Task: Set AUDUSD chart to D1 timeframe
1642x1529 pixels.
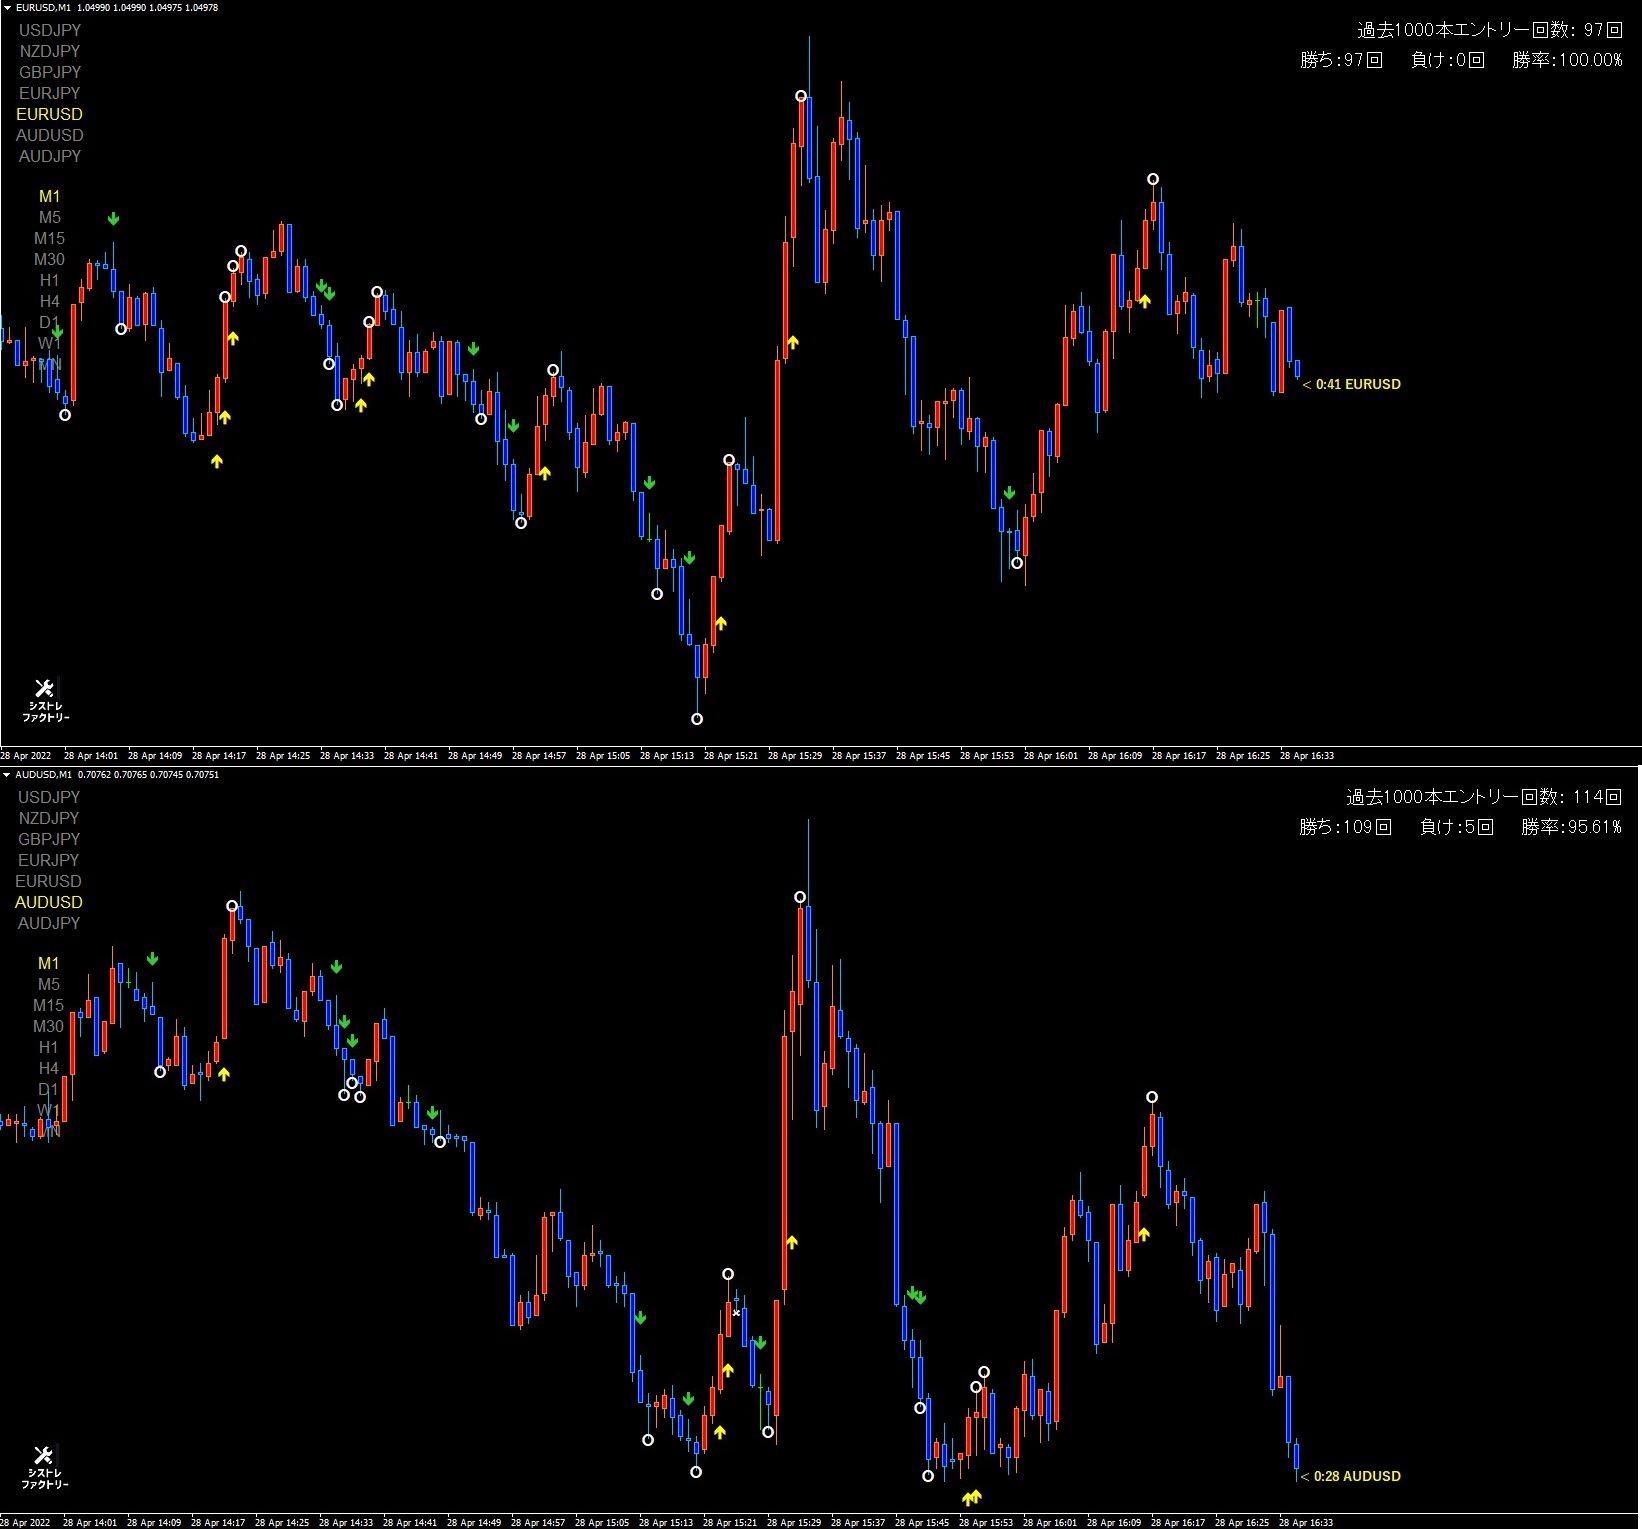Action: point(49,1089)
